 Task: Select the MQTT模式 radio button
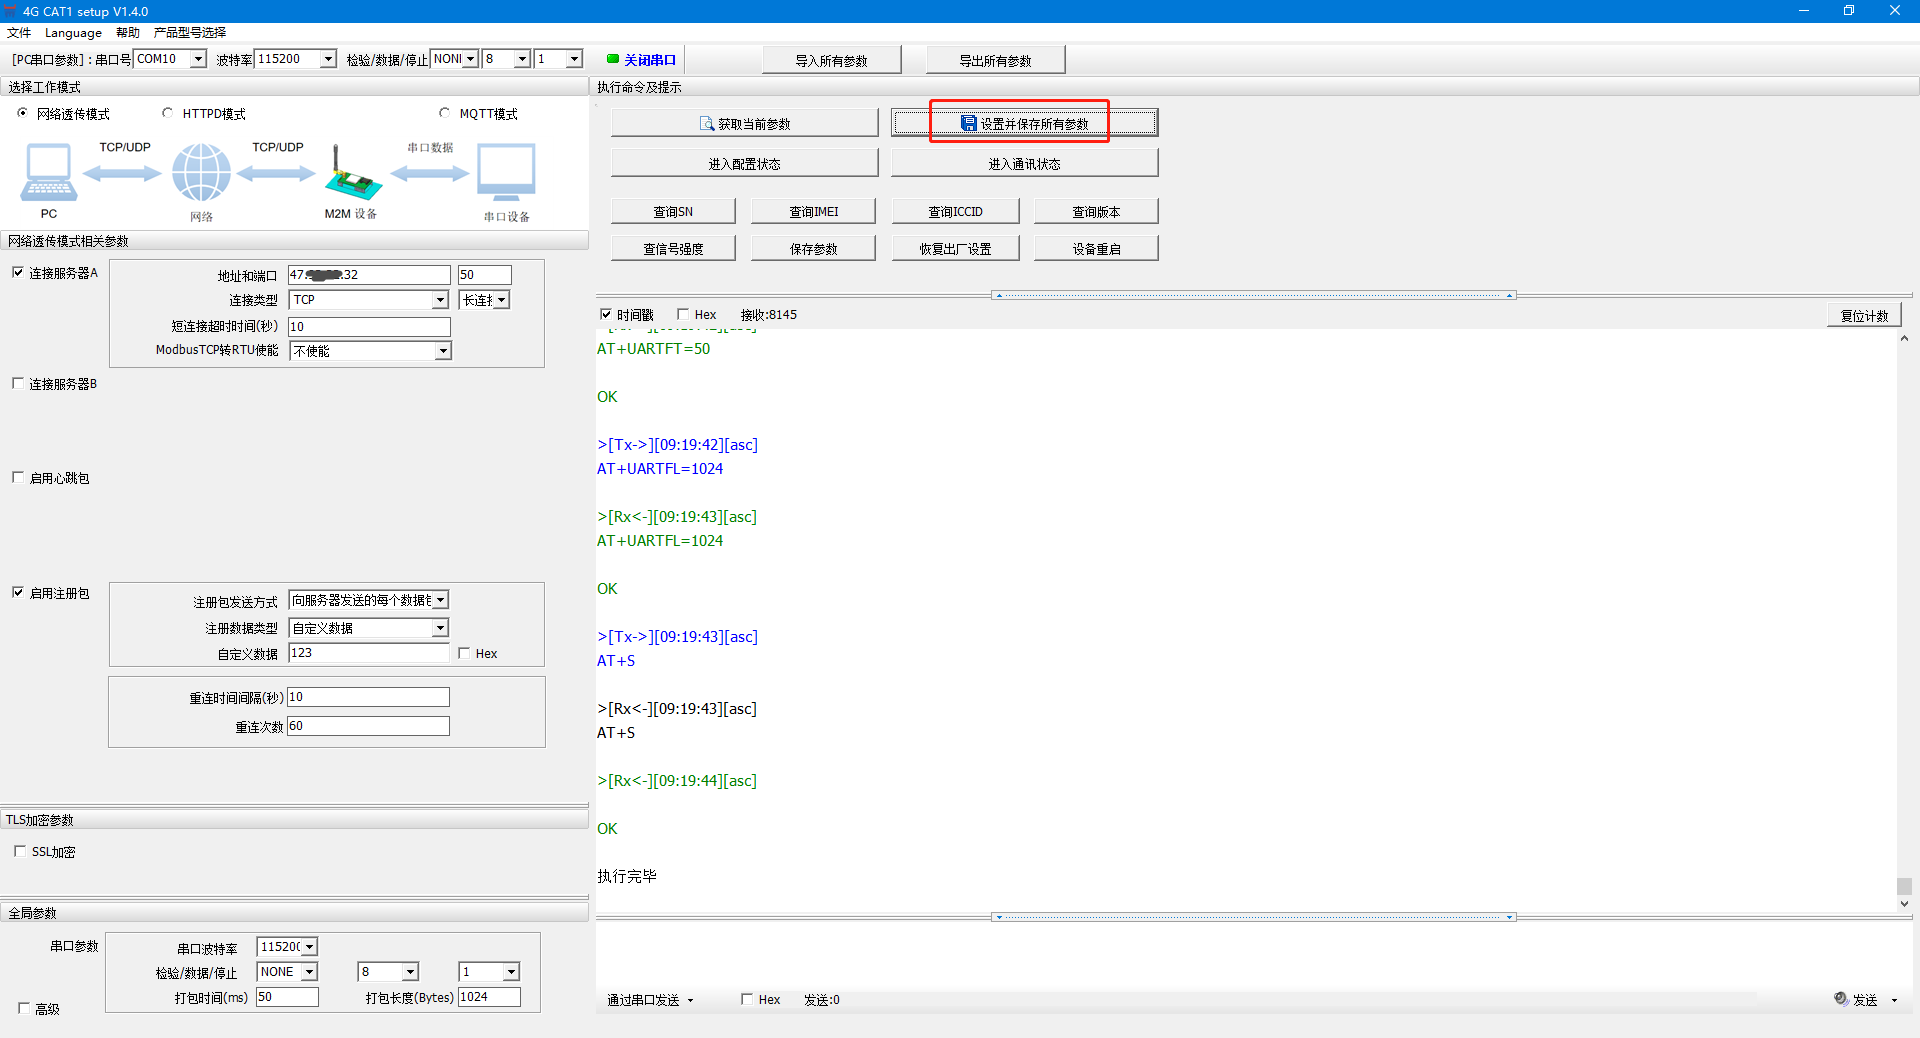point(445,113)
